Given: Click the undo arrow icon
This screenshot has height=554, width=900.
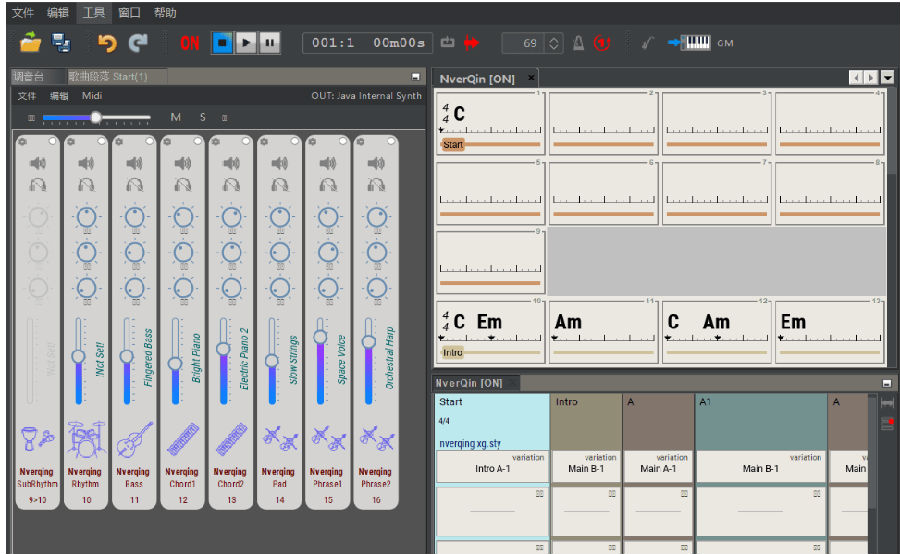Looking at the screenshot, I should [107, 43].
